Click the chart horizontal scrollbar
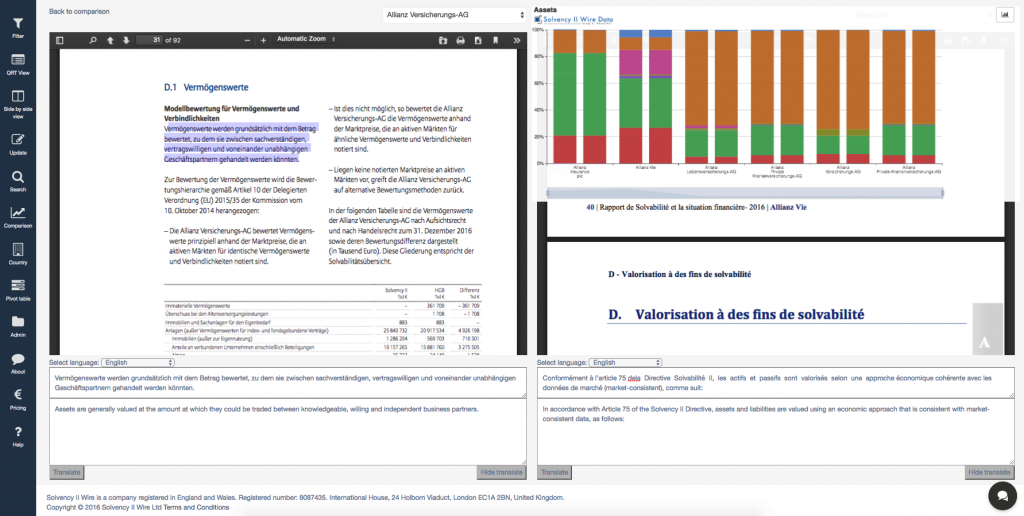1024x516 pixels. tap(742, 195)
